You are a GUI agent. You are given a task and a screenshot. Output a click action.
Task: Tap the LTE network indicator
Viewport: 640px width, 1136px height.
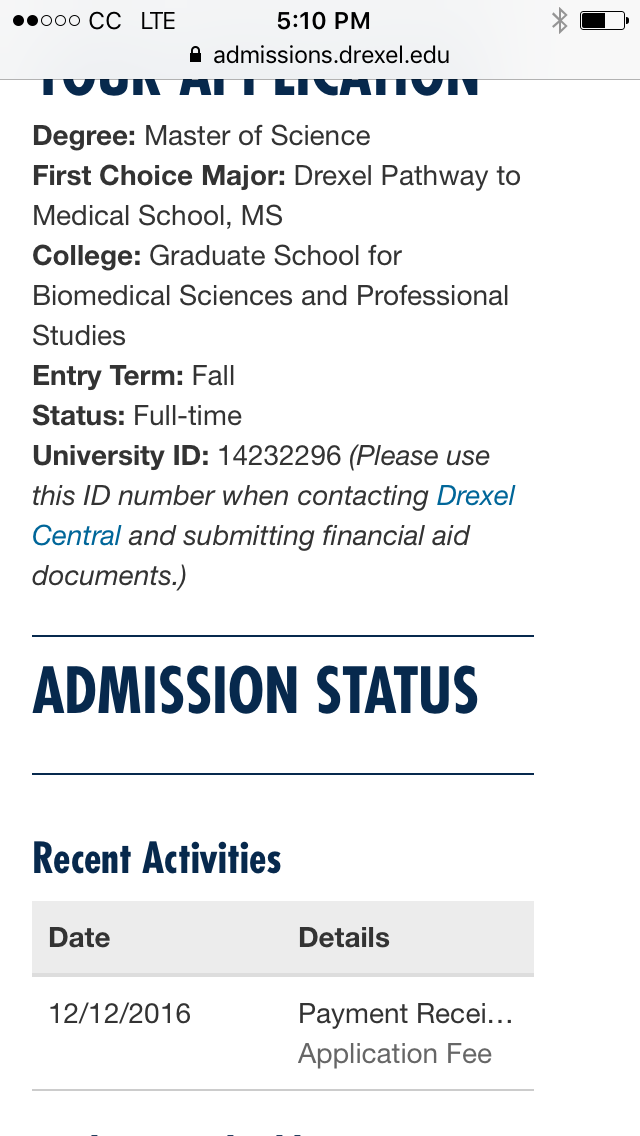[158, 21]
